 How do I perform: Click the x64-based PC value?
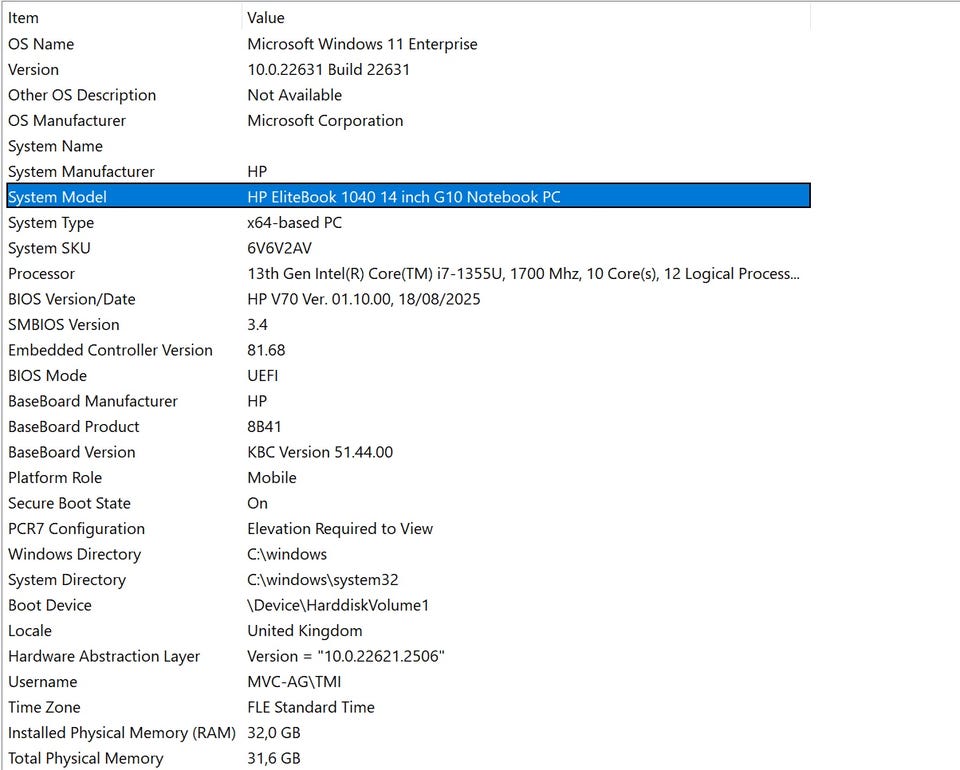[294, 223]
